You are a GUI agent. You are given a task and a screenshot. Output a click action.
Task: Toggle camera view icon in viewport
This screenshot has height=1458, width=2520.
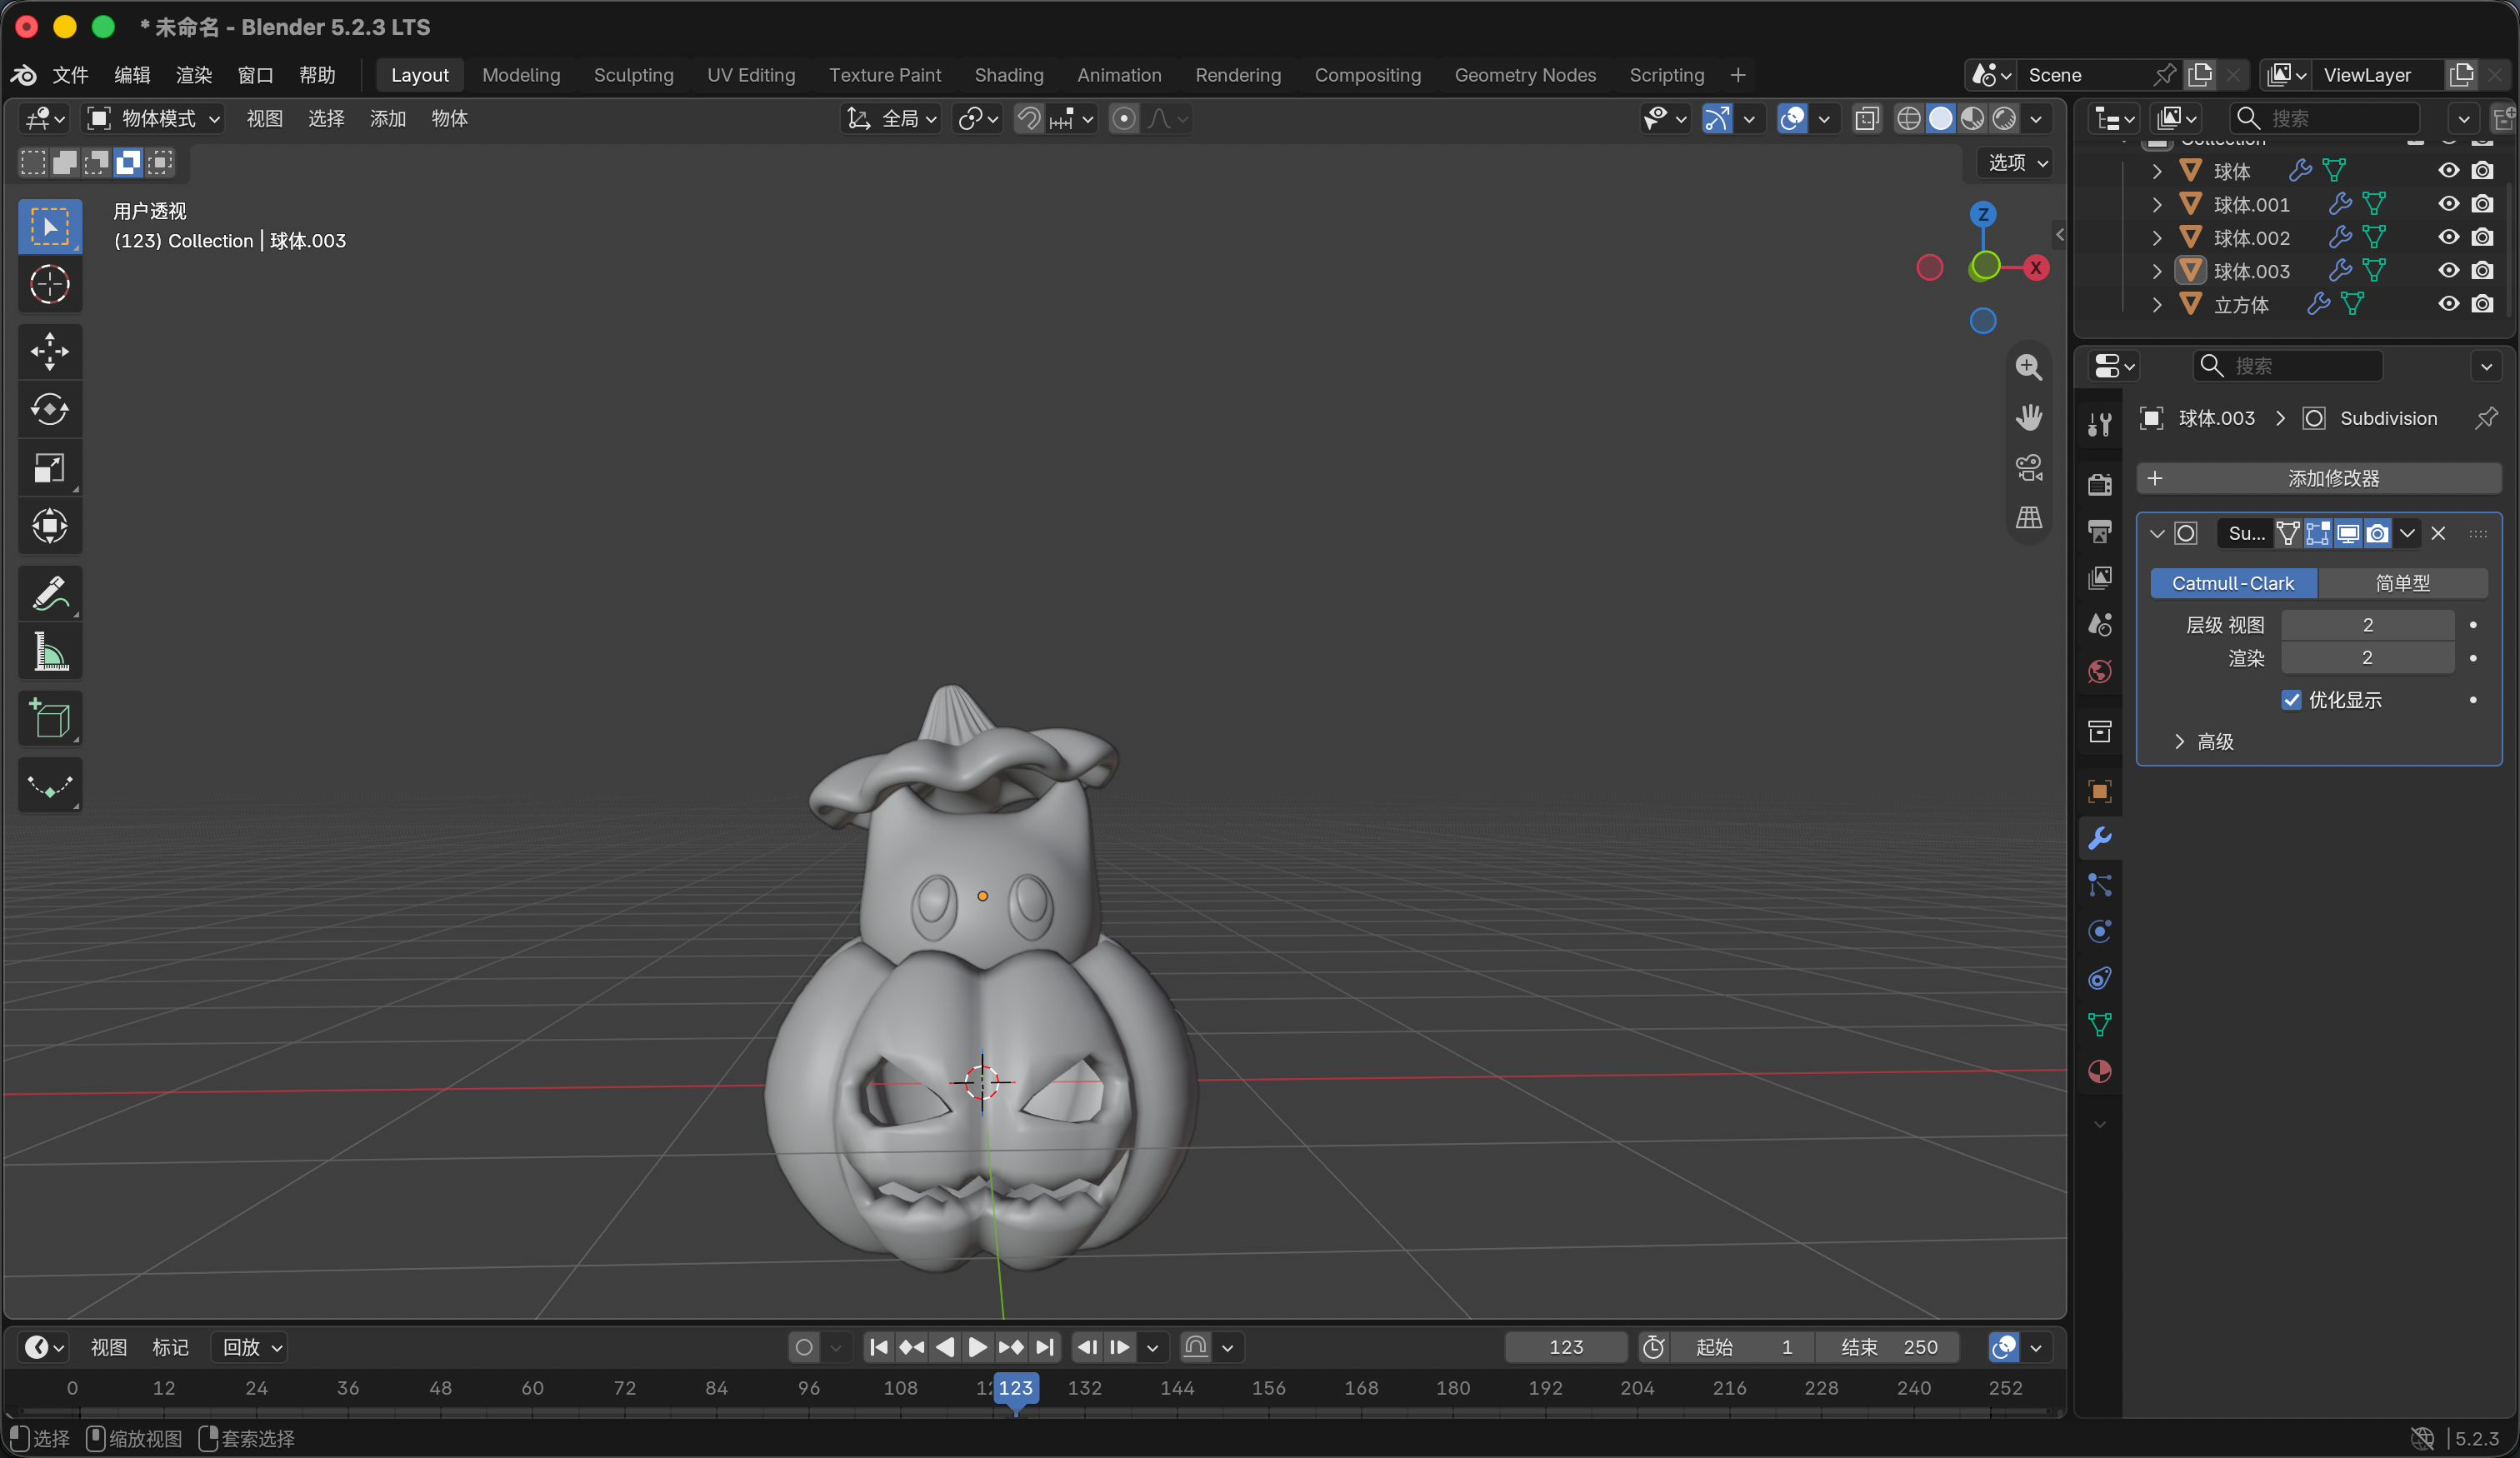[2029, 467]
